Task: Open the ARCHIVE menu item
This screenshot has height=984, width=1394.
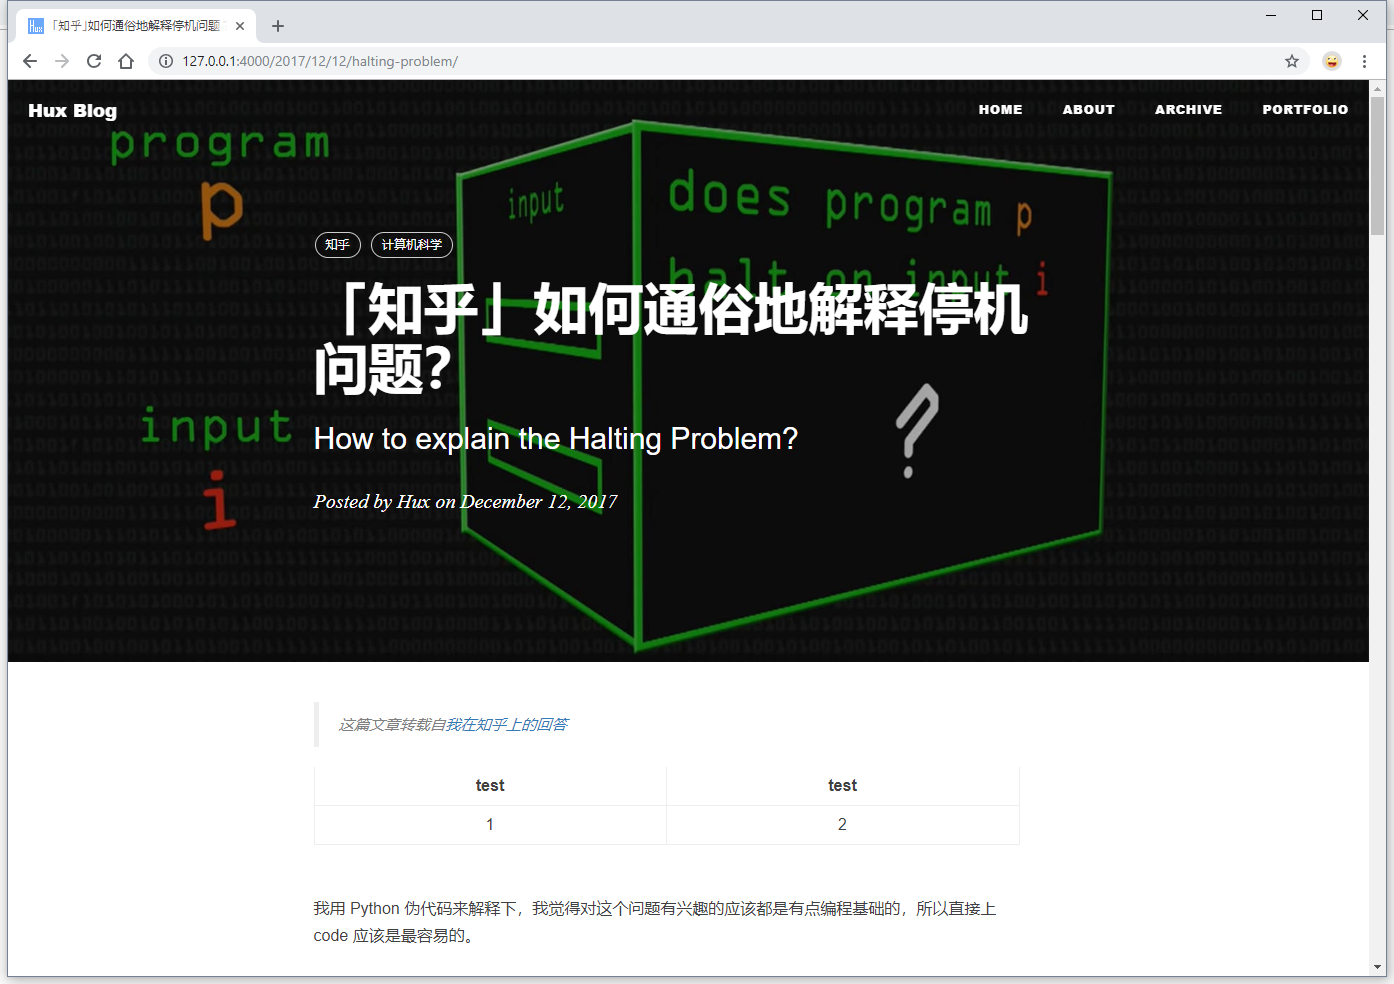Action: pos(1188,110)
